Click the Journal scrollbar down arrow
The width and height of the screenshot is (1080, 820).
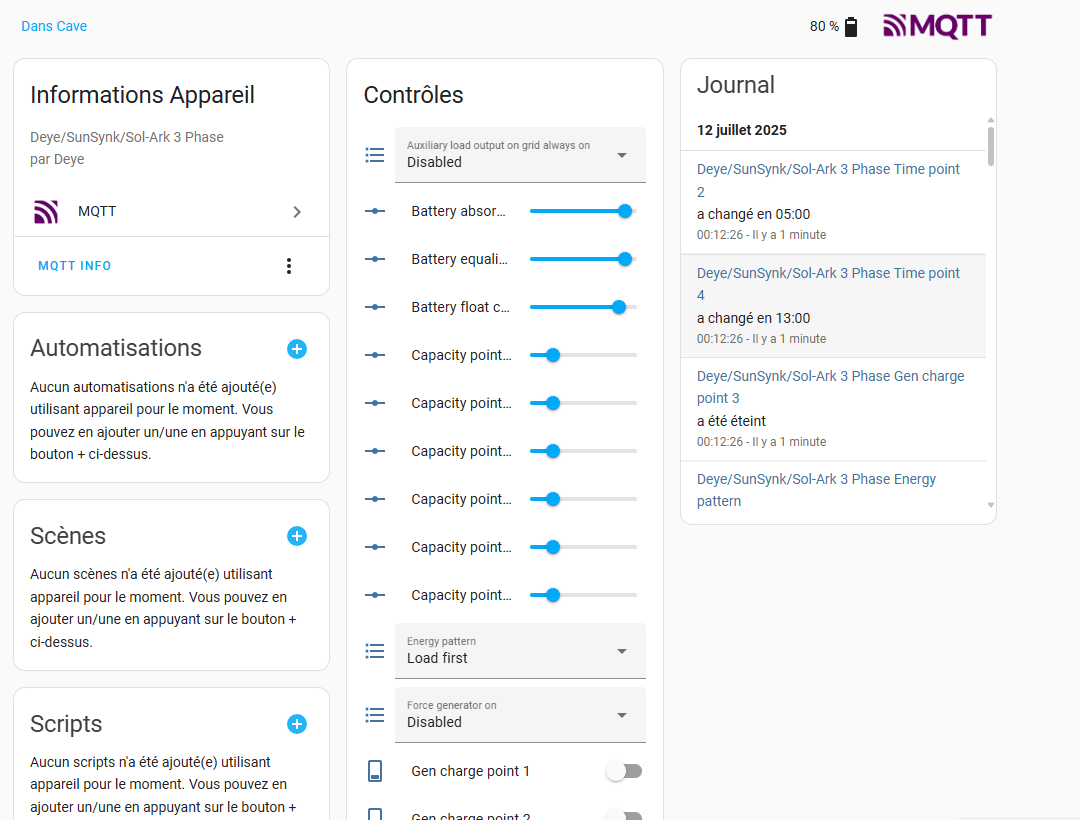coord(991,506)
